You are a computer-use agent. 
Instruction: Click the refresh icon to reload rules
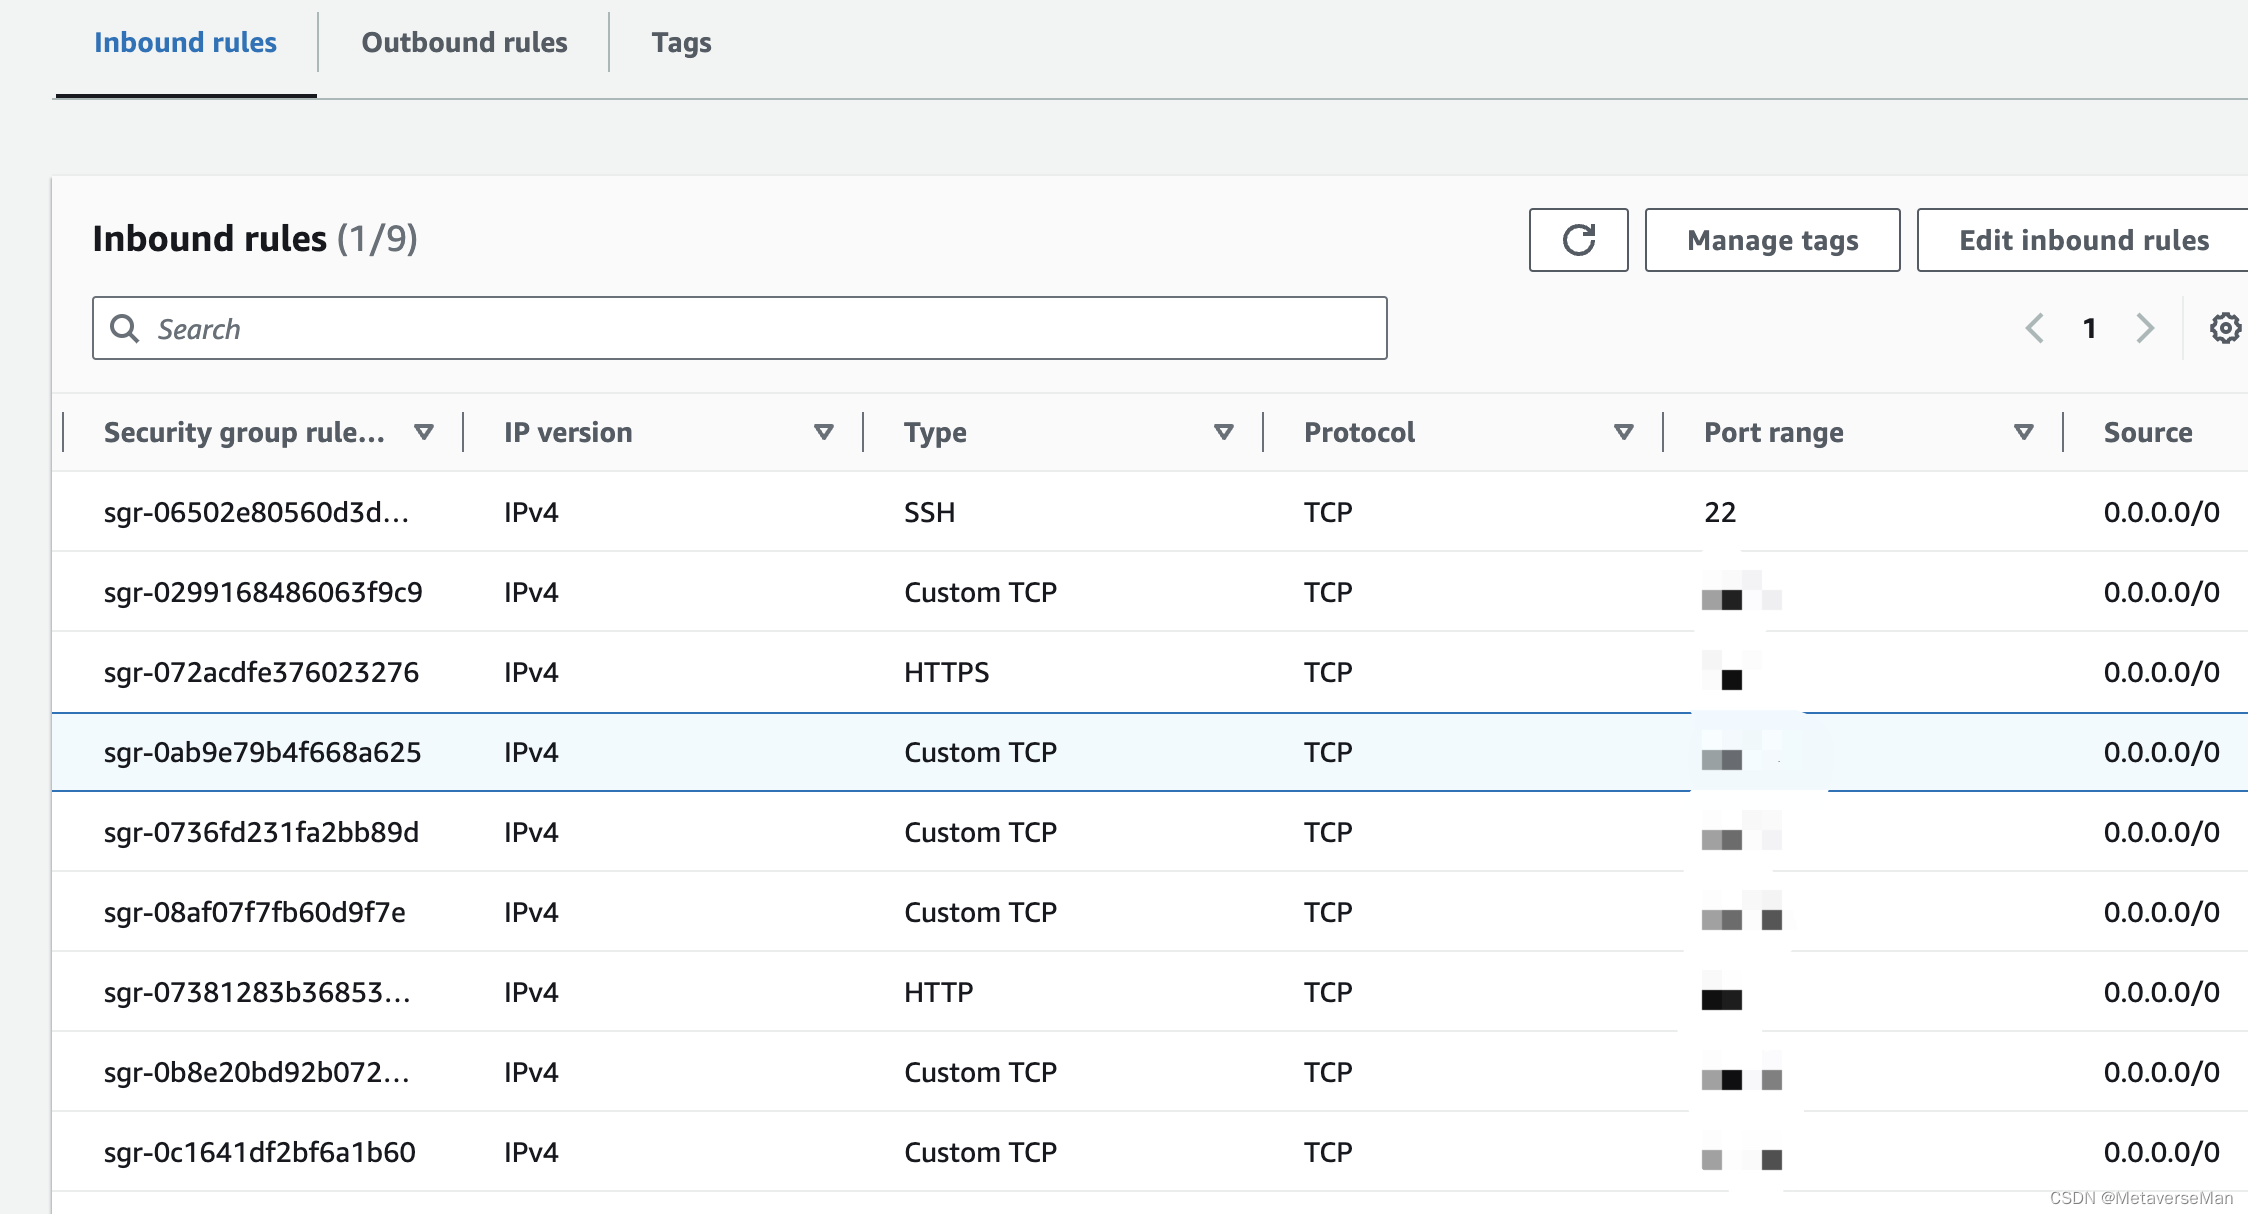pyautogui.click(x=1580, y=241)
